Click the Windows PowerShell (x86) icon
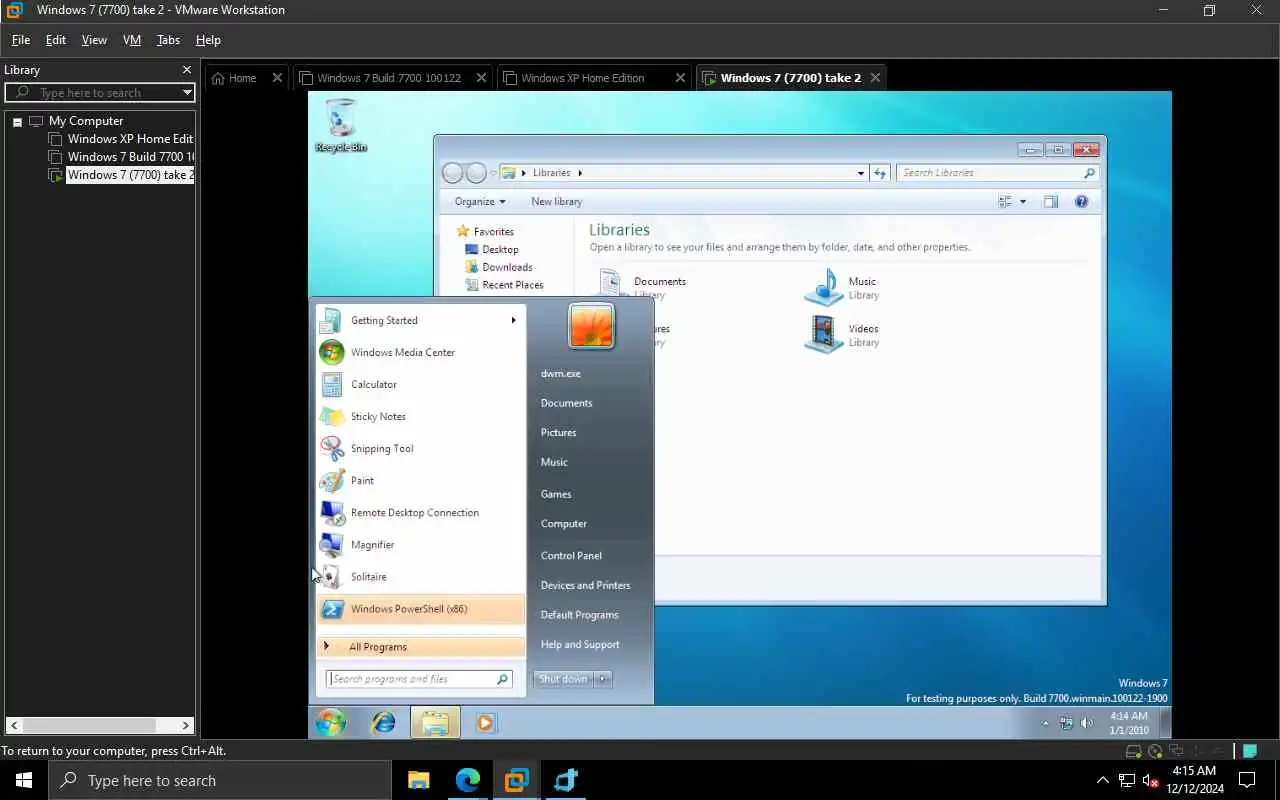This screenshot has width=1280, height=800. click(331, 608)
